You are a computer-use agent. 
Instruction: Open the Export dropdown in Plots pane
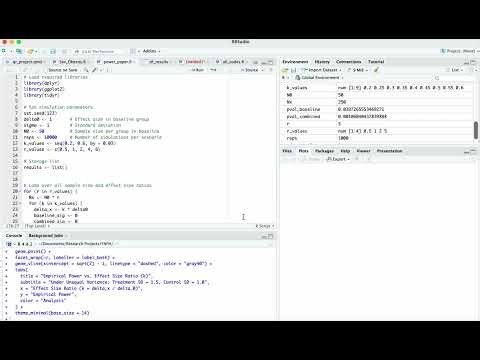[338, 159]
